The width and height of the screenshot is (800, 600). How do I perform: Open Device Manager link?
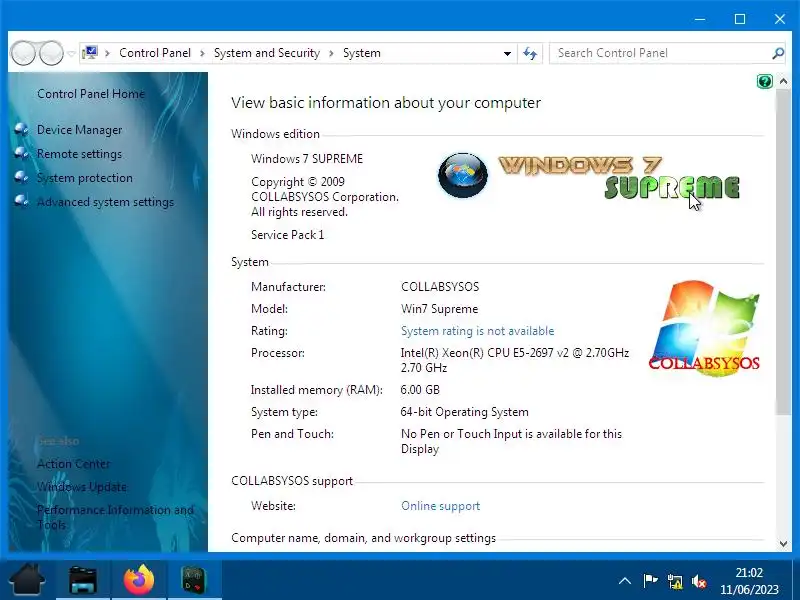79,130
